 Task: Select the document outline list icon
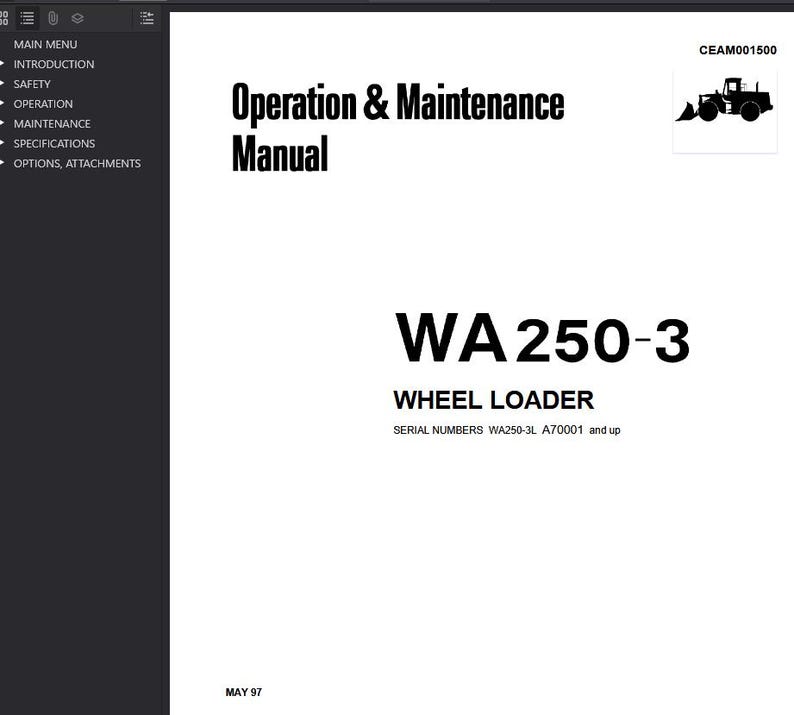point(27,19)
